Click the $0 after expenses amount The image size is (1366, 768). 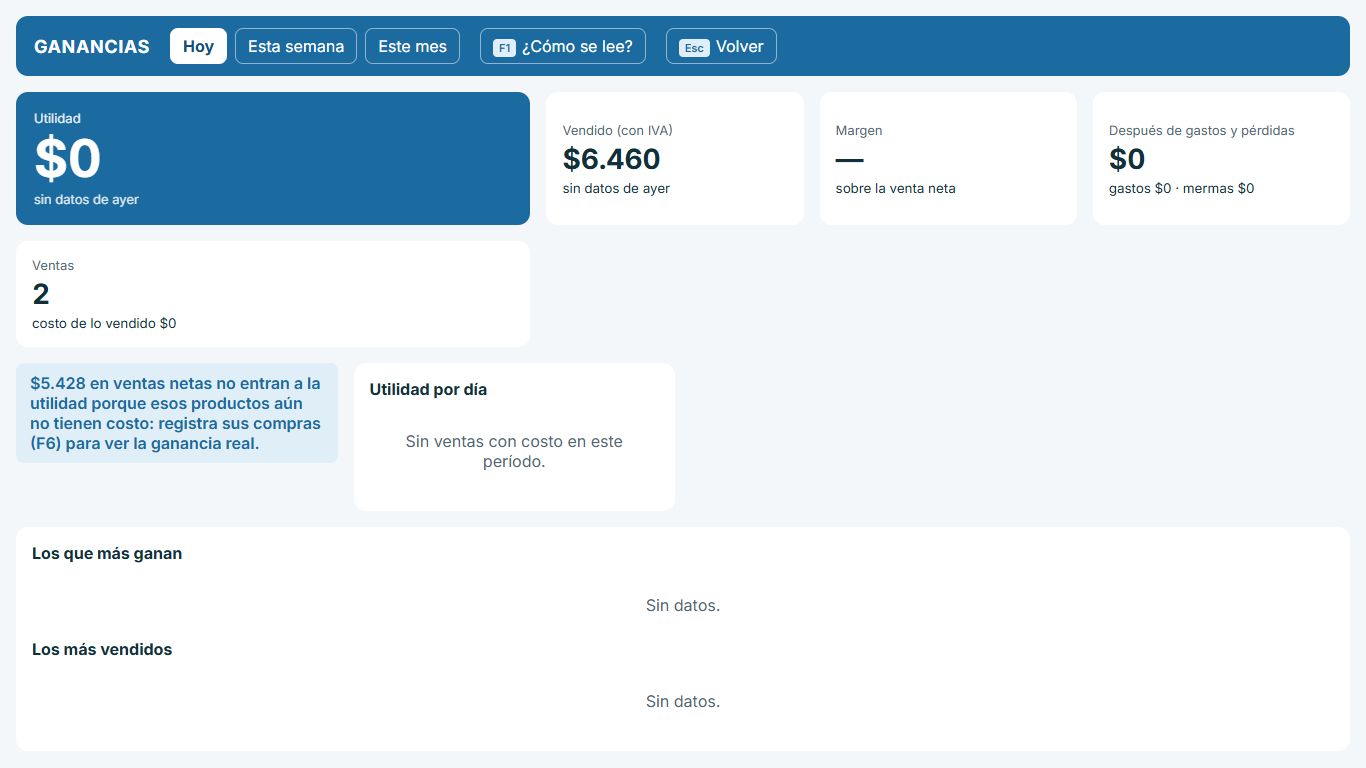tap(1127, 159)
